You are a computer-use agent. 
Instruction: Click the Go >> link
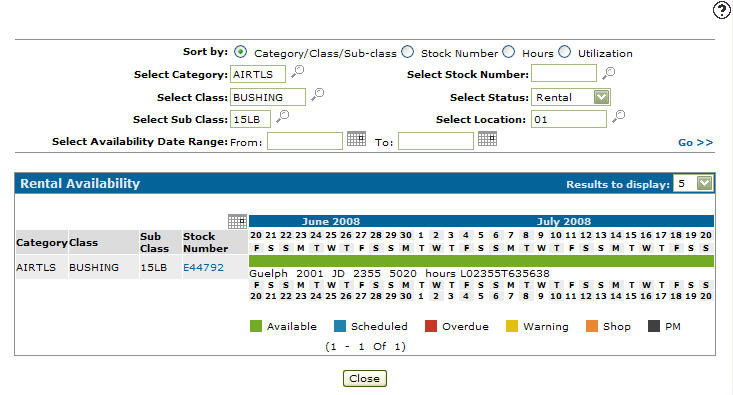[x=696, y=143]
